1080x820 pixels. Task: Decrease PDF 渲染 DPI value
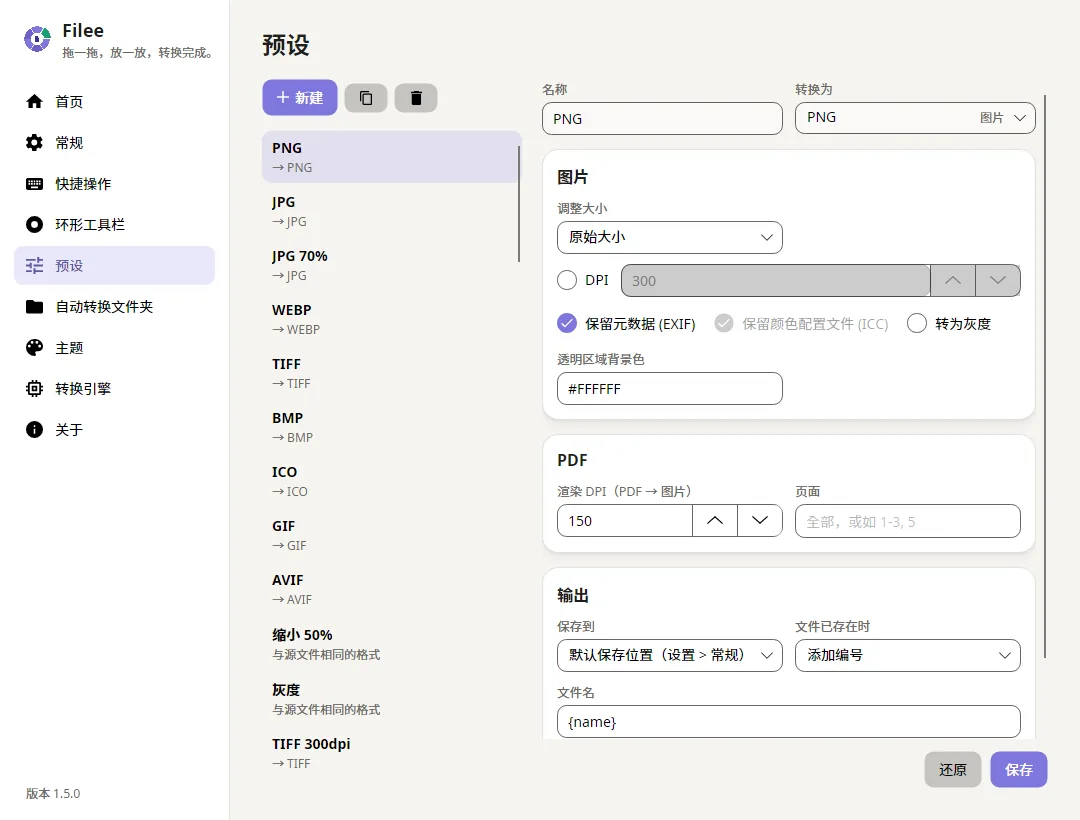point(760,521)
